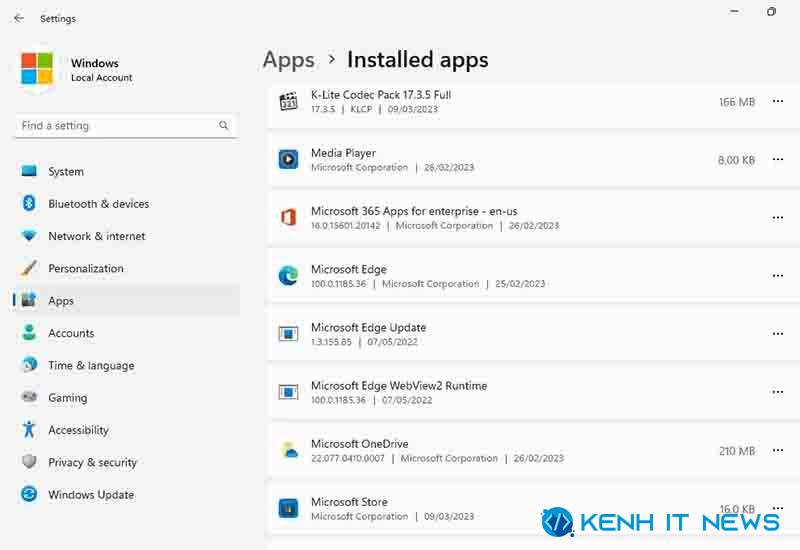Go to Bluetooth & devices settings

(127, 204)
